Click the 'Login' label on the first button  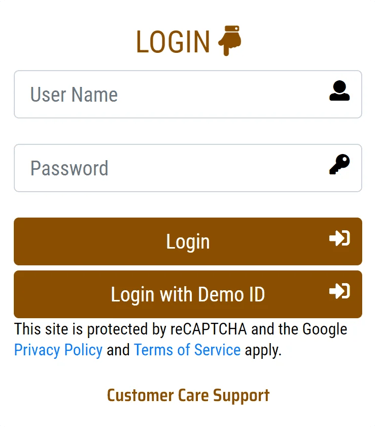188,242
